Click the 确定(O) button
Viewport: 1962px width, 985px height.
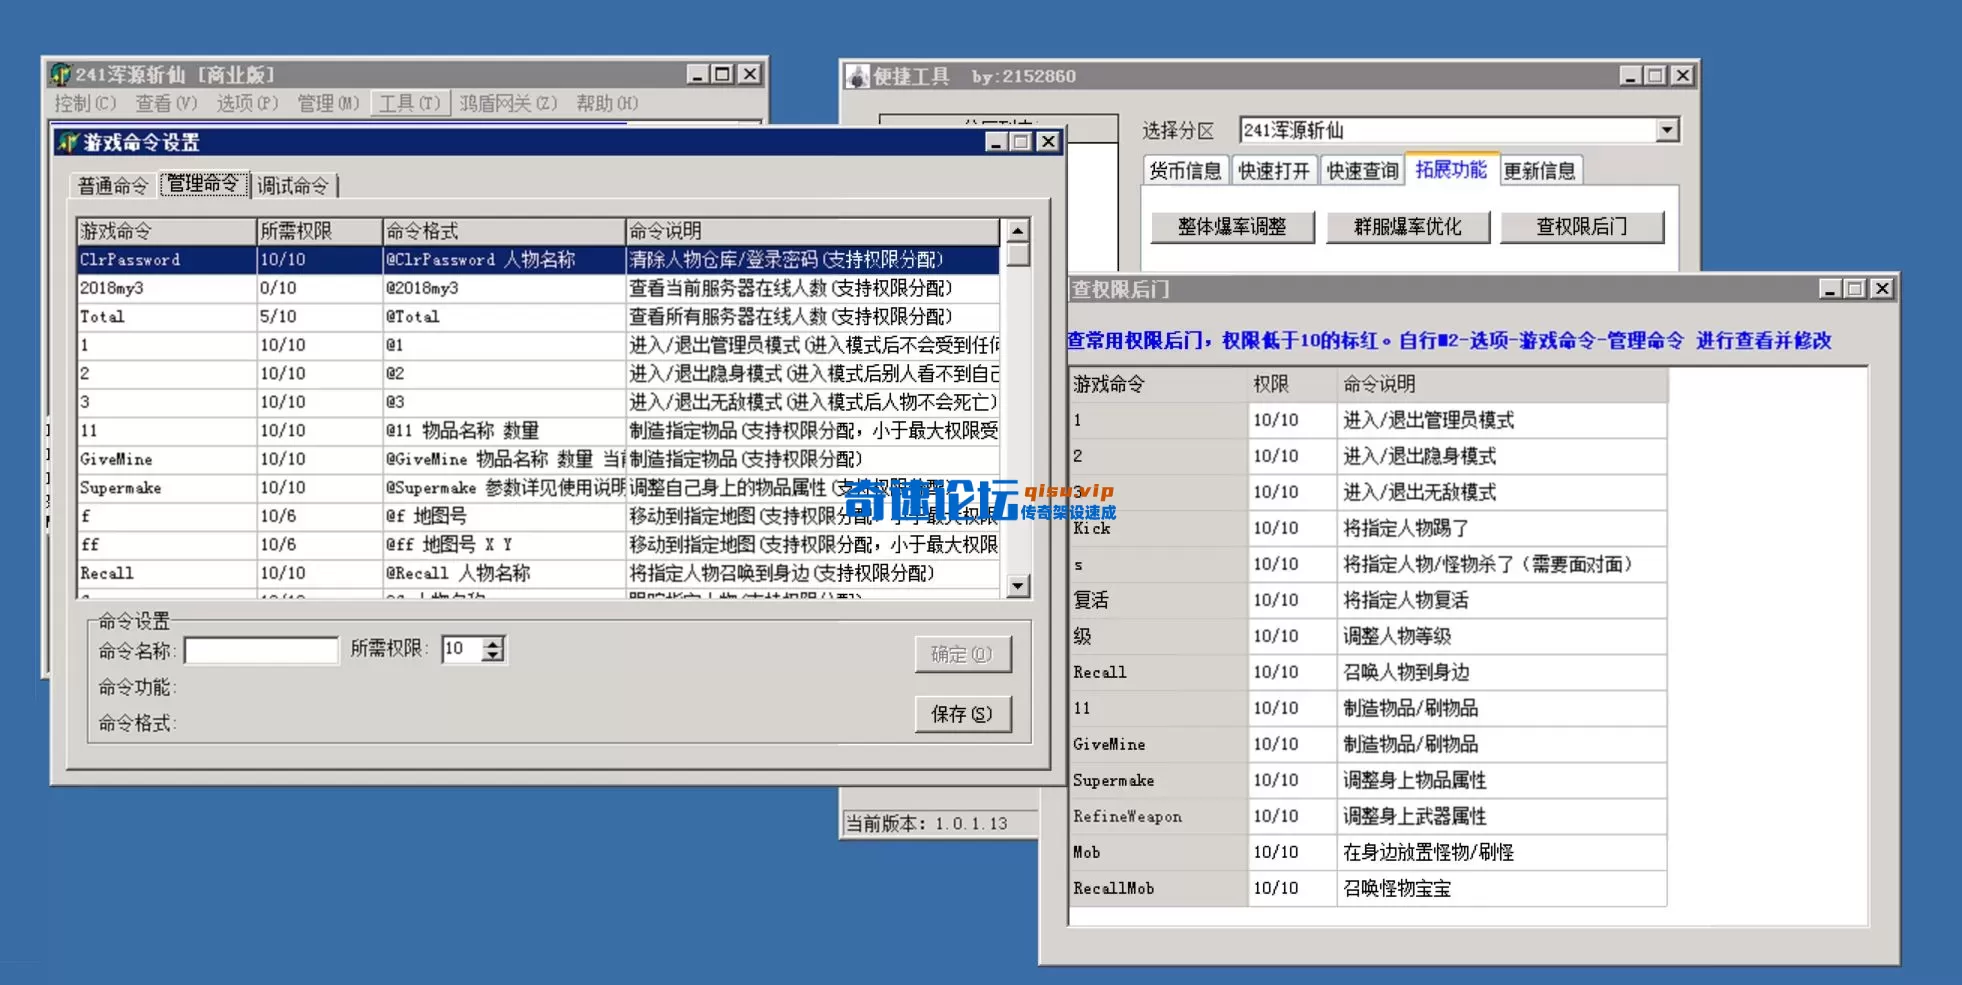[962, 654]
